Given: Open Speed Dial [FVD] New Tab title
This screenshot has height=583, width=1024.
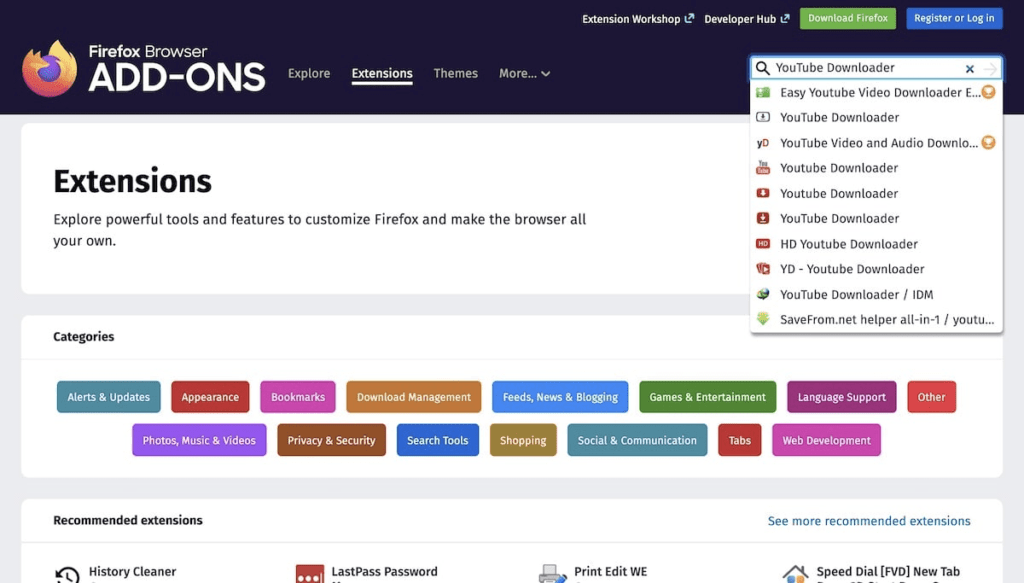Looking at the screenshot, I should click(888, 572).
